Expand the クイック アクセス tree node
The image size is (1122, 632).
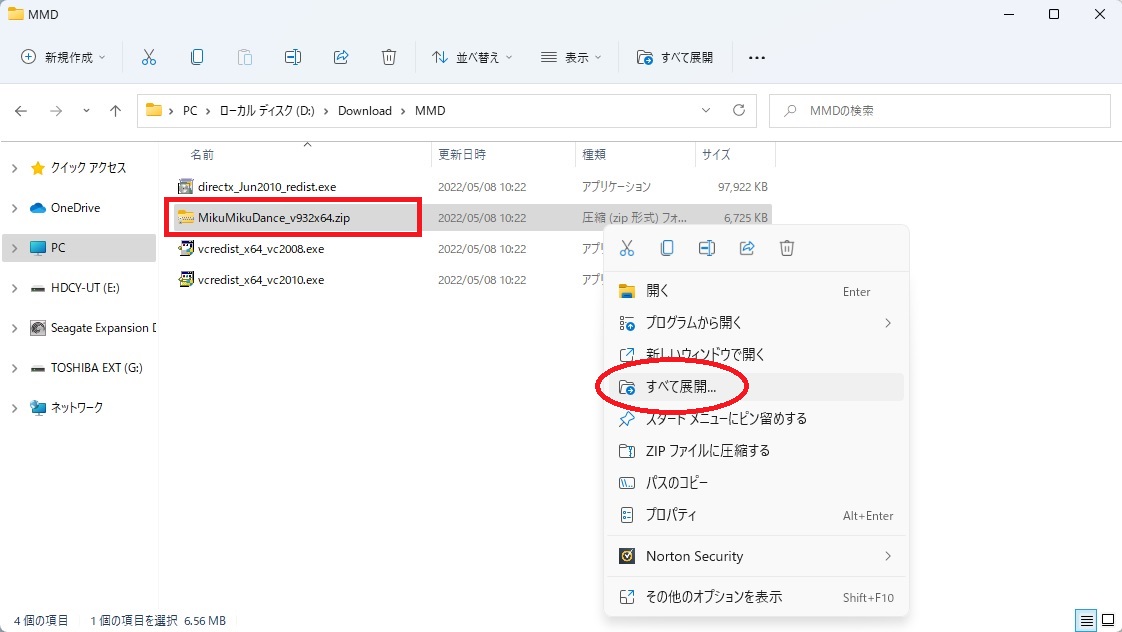pyautogui.click(x=14, y=168)
